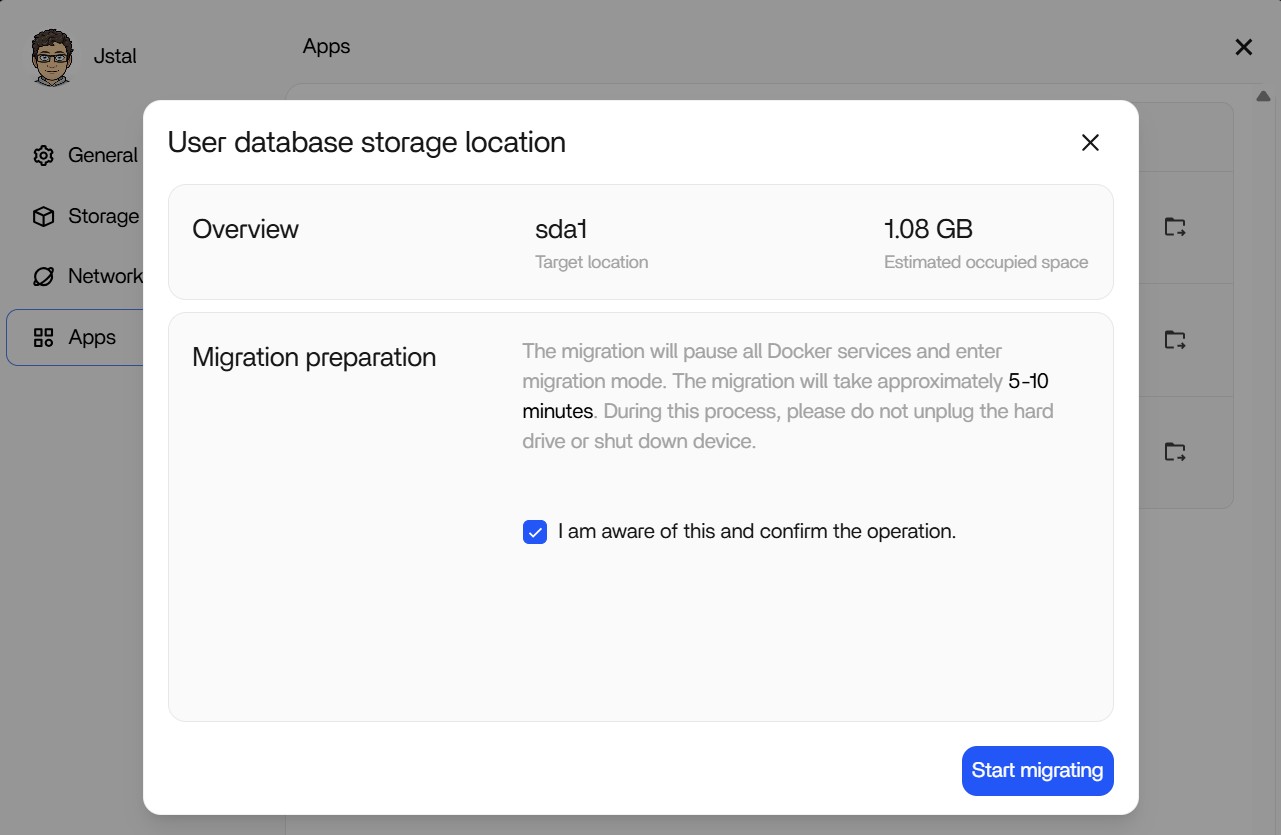The height and width of the screenshot is (835, 1281).
Task: Click the Jstal username text
Action: click(115, 57)
